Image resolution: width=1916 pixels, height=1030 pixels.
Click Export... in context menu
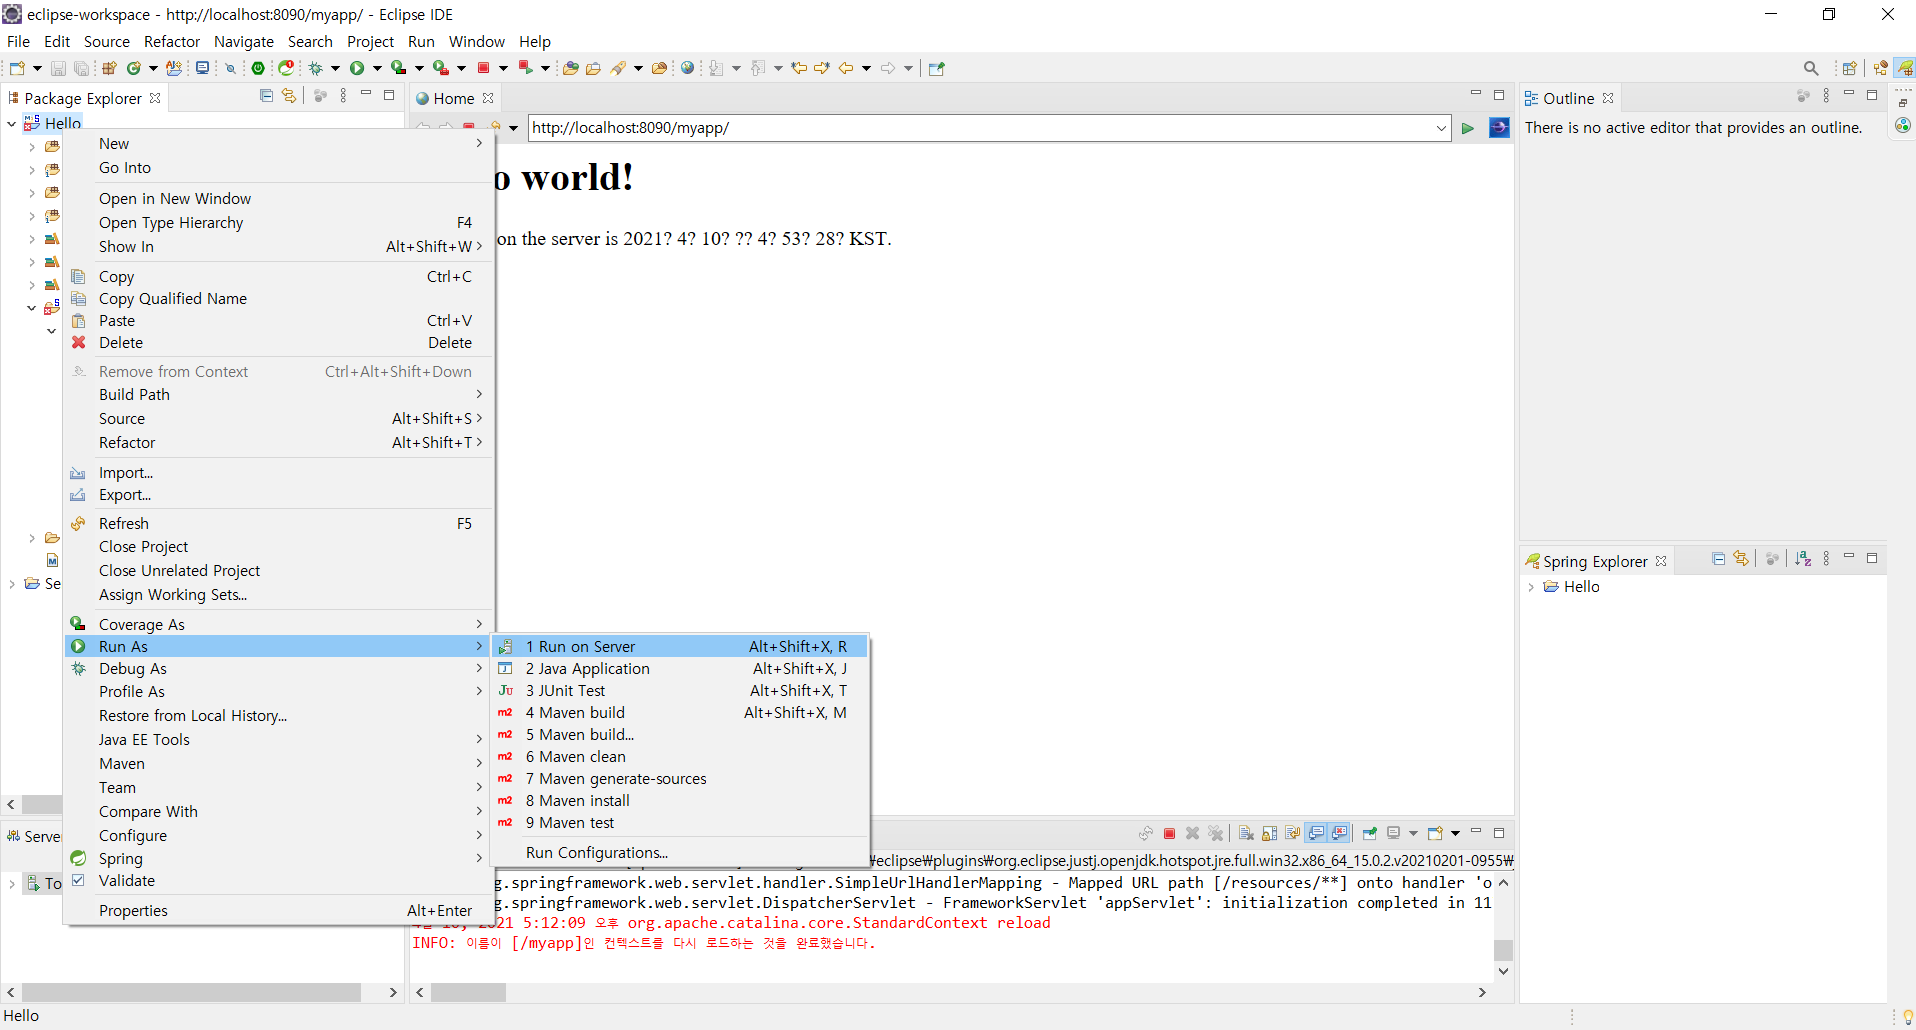click(x=278, y=495)
